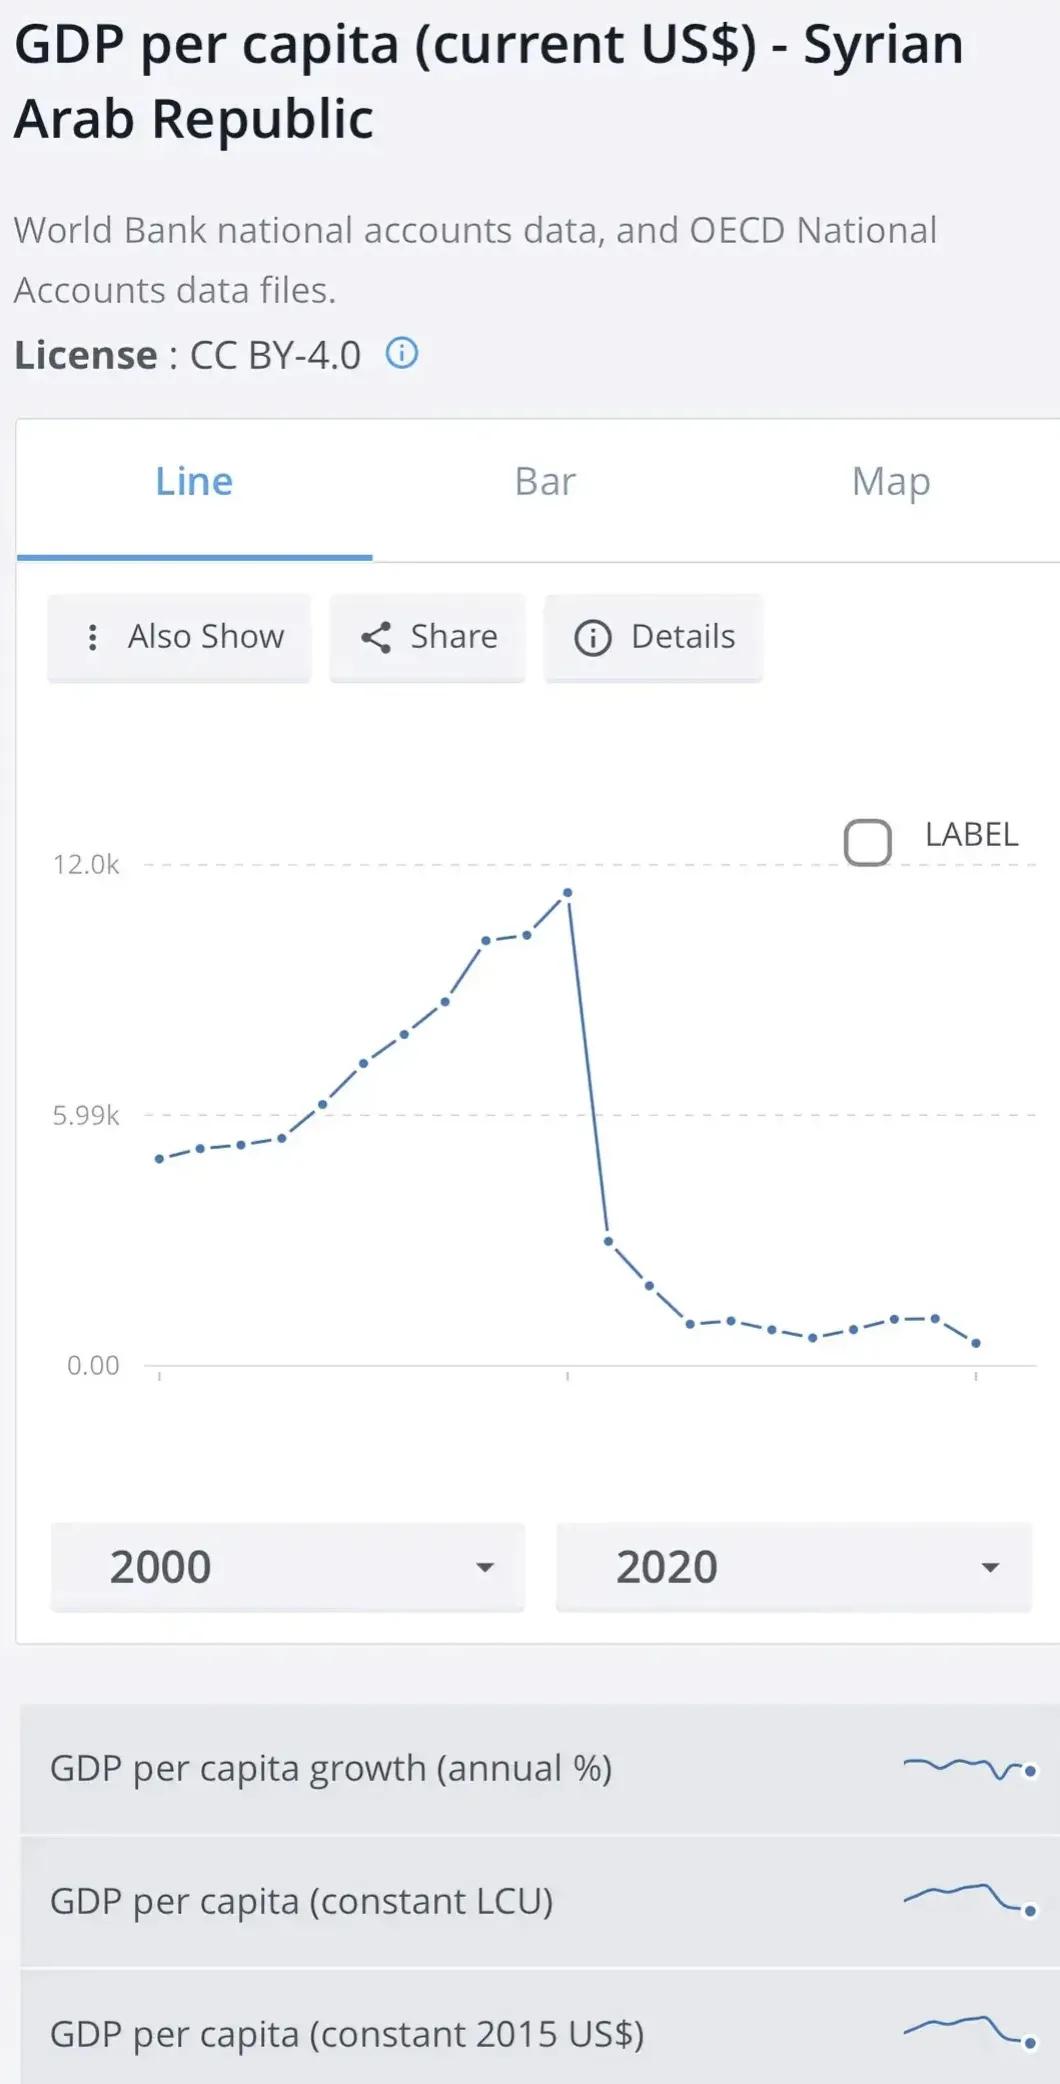Open GDP per capita (constant 2015 US$) link
Screen dimensions: 1060x2084
tap(347, 2033)
